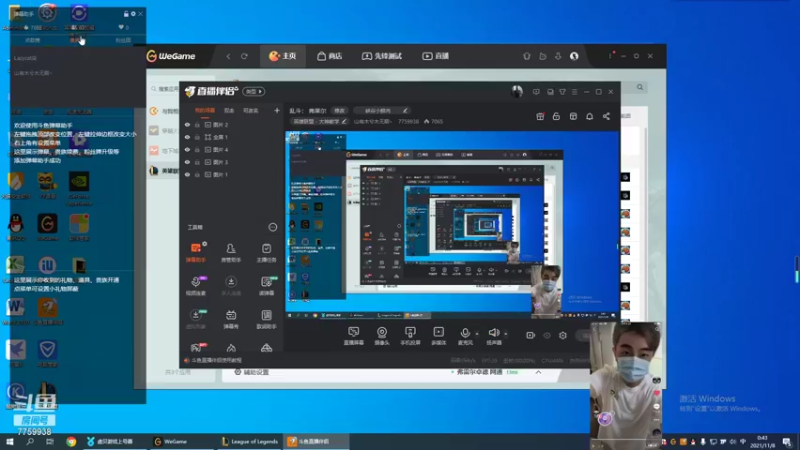The image size is (800, 450).
Task: Click the streamer avatar in title bar
Action: [517, 91]
